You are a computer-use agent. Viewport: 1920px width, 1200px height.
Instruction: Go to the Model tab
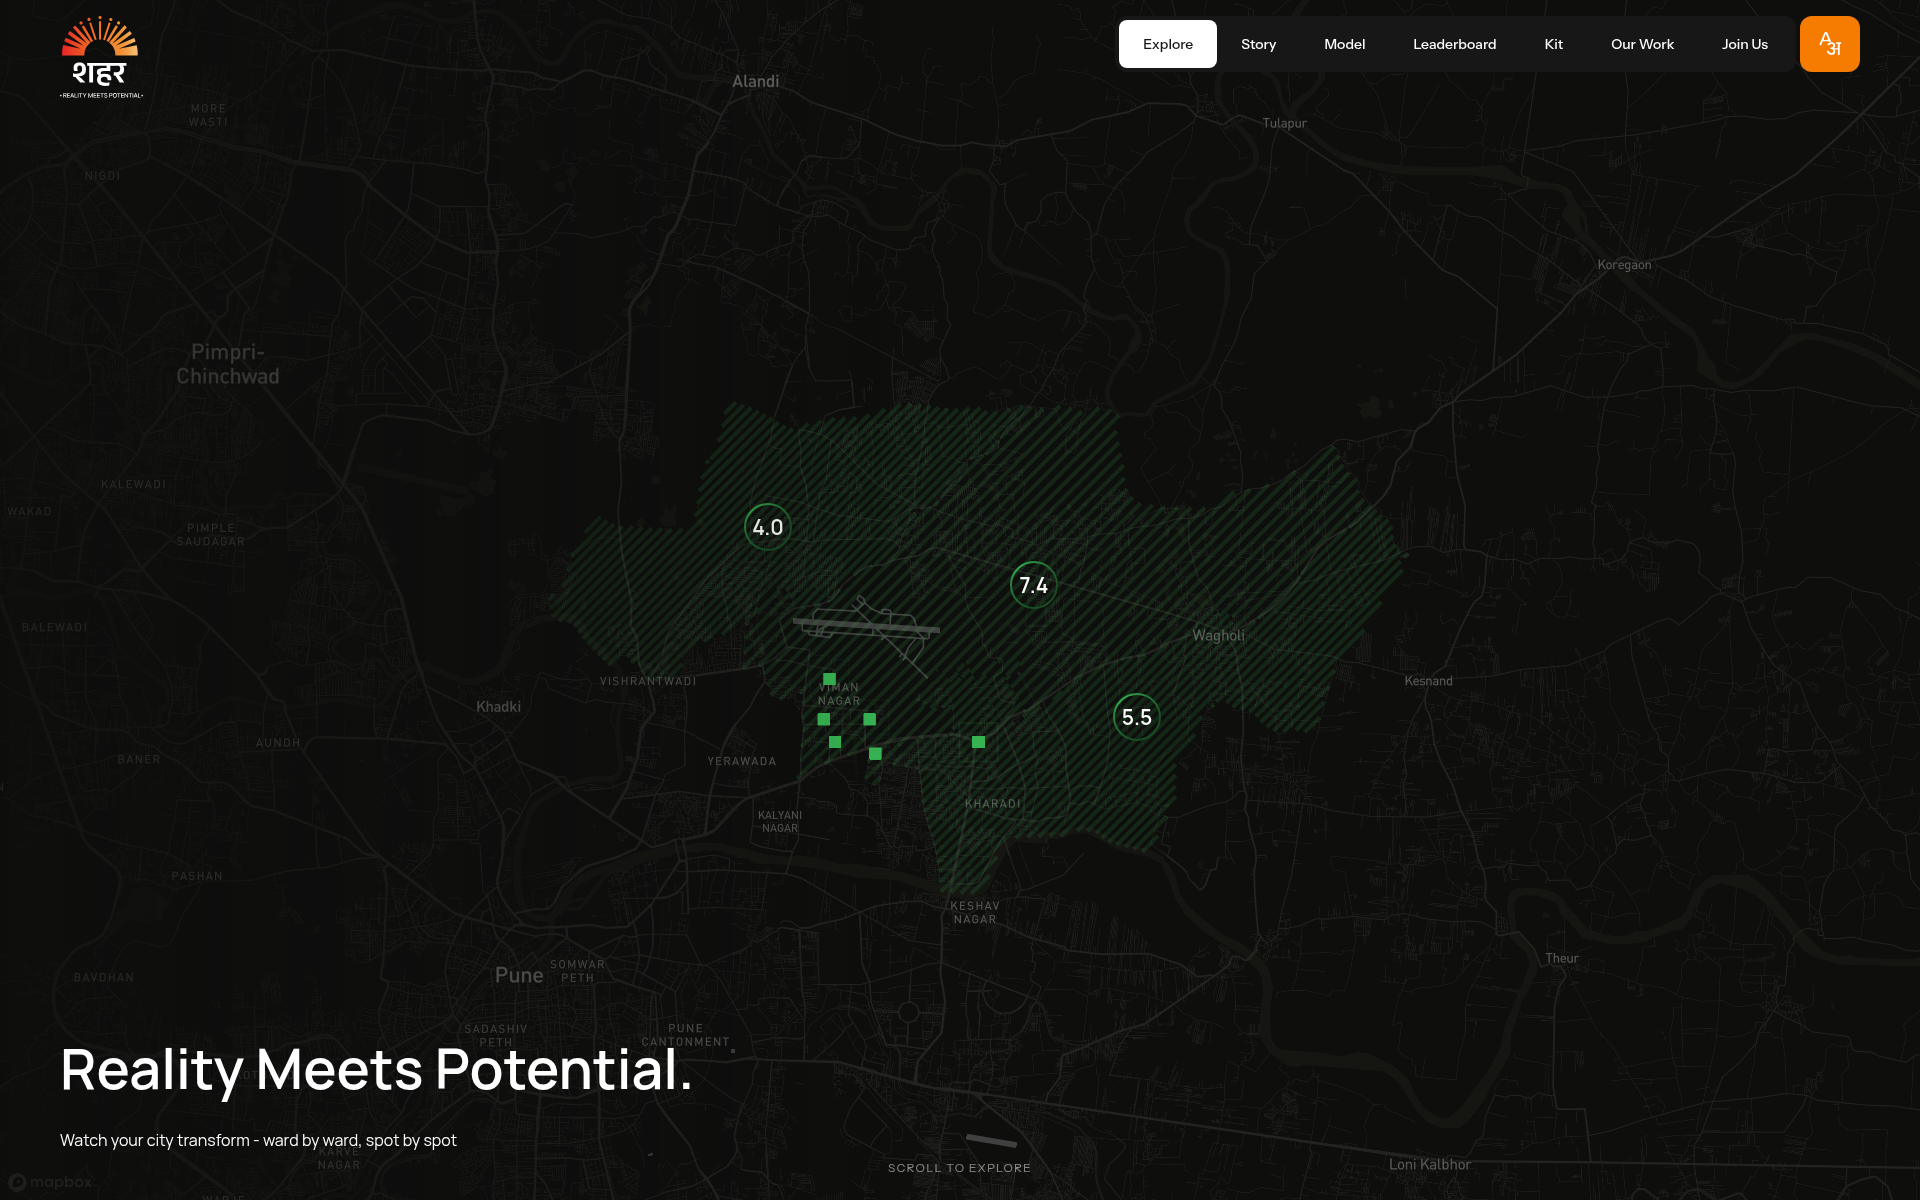coord(1344,44)
